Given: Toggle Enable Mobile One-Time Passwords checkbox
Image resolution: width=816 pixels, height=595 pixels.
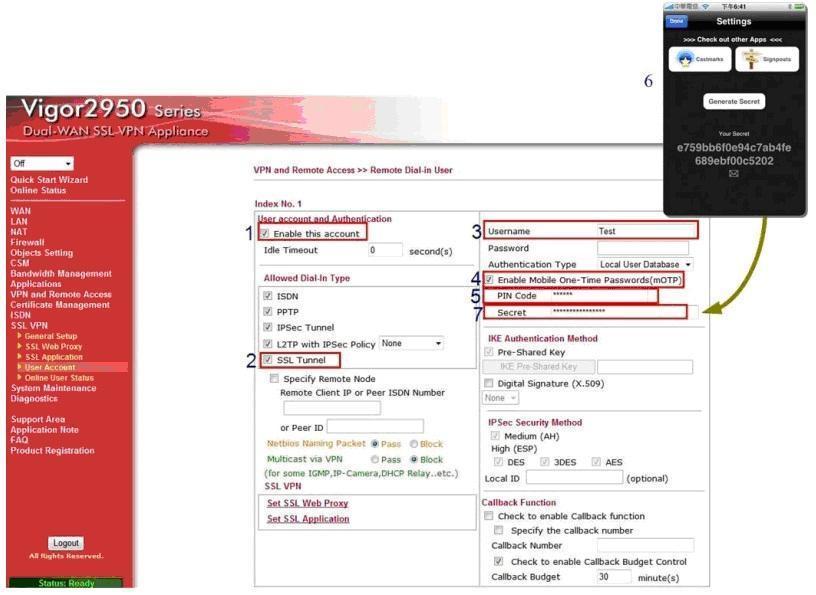Looking at the screenshot, I should click(x=489, y=280).
